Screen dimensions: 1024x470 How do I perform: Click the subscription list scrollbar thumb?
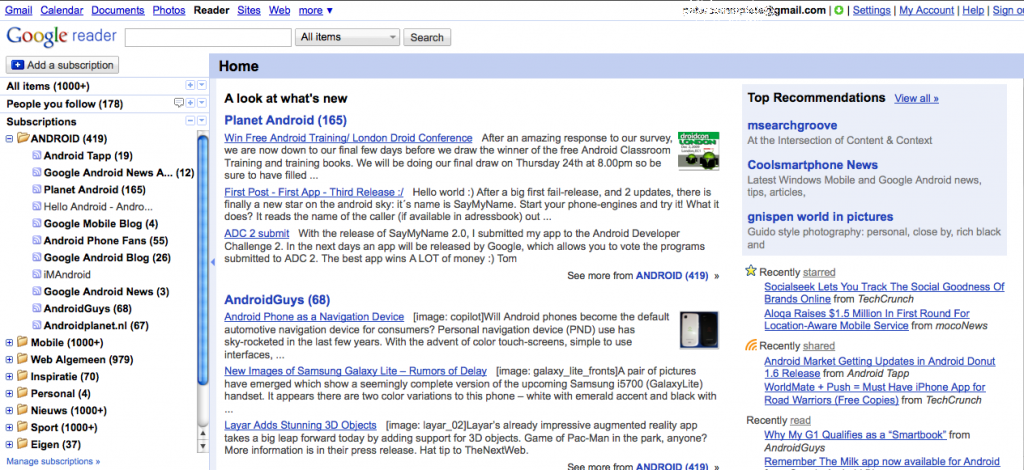tap(202, 290)
